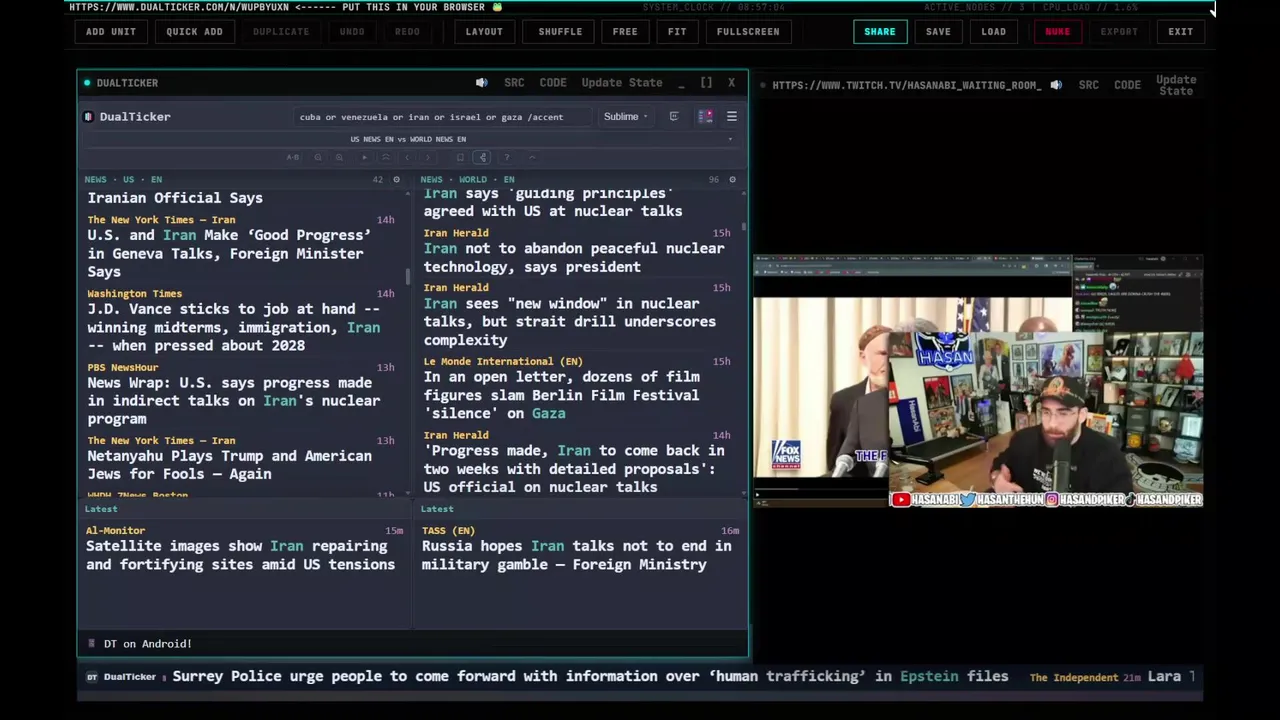Toggle the highlighted branch icon
Screen dimensions: 1280x720
coord(482,157)
